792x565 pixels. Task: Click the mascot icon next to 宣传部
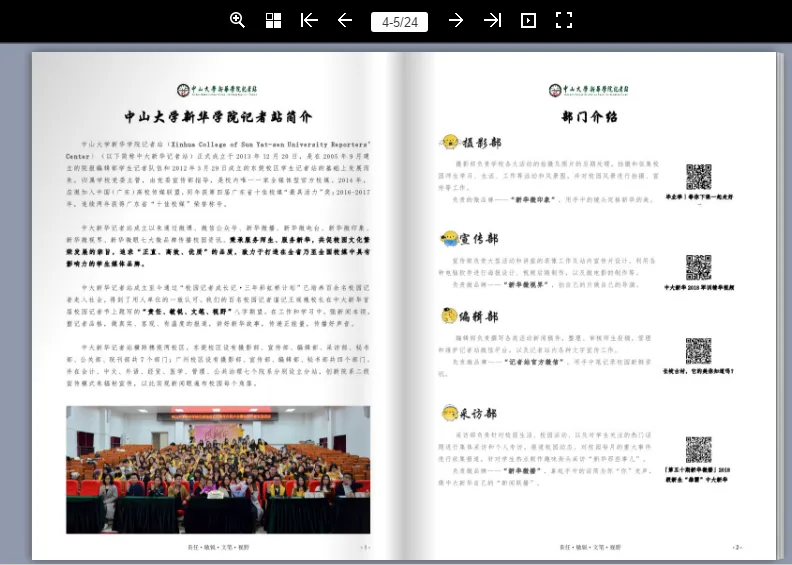pos(449,238)
